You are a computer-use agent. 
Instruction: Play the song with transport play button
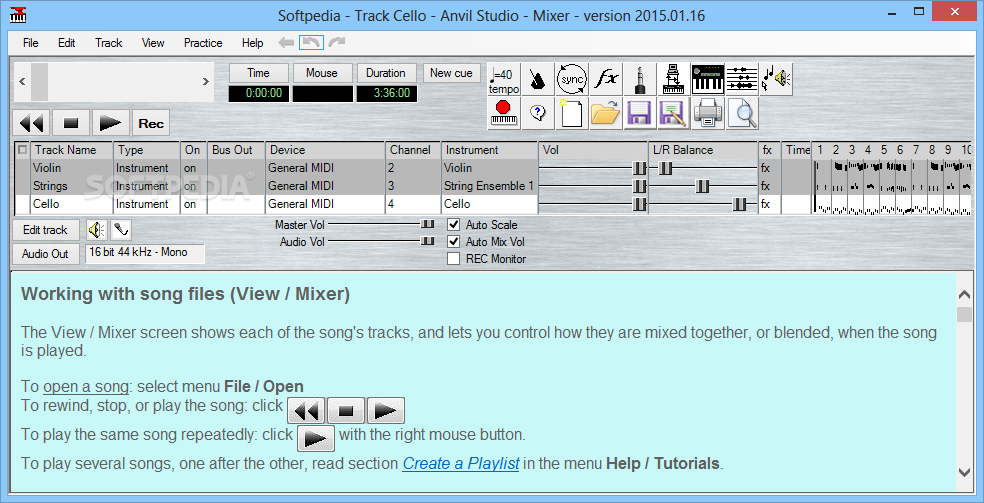pos(111,123)
